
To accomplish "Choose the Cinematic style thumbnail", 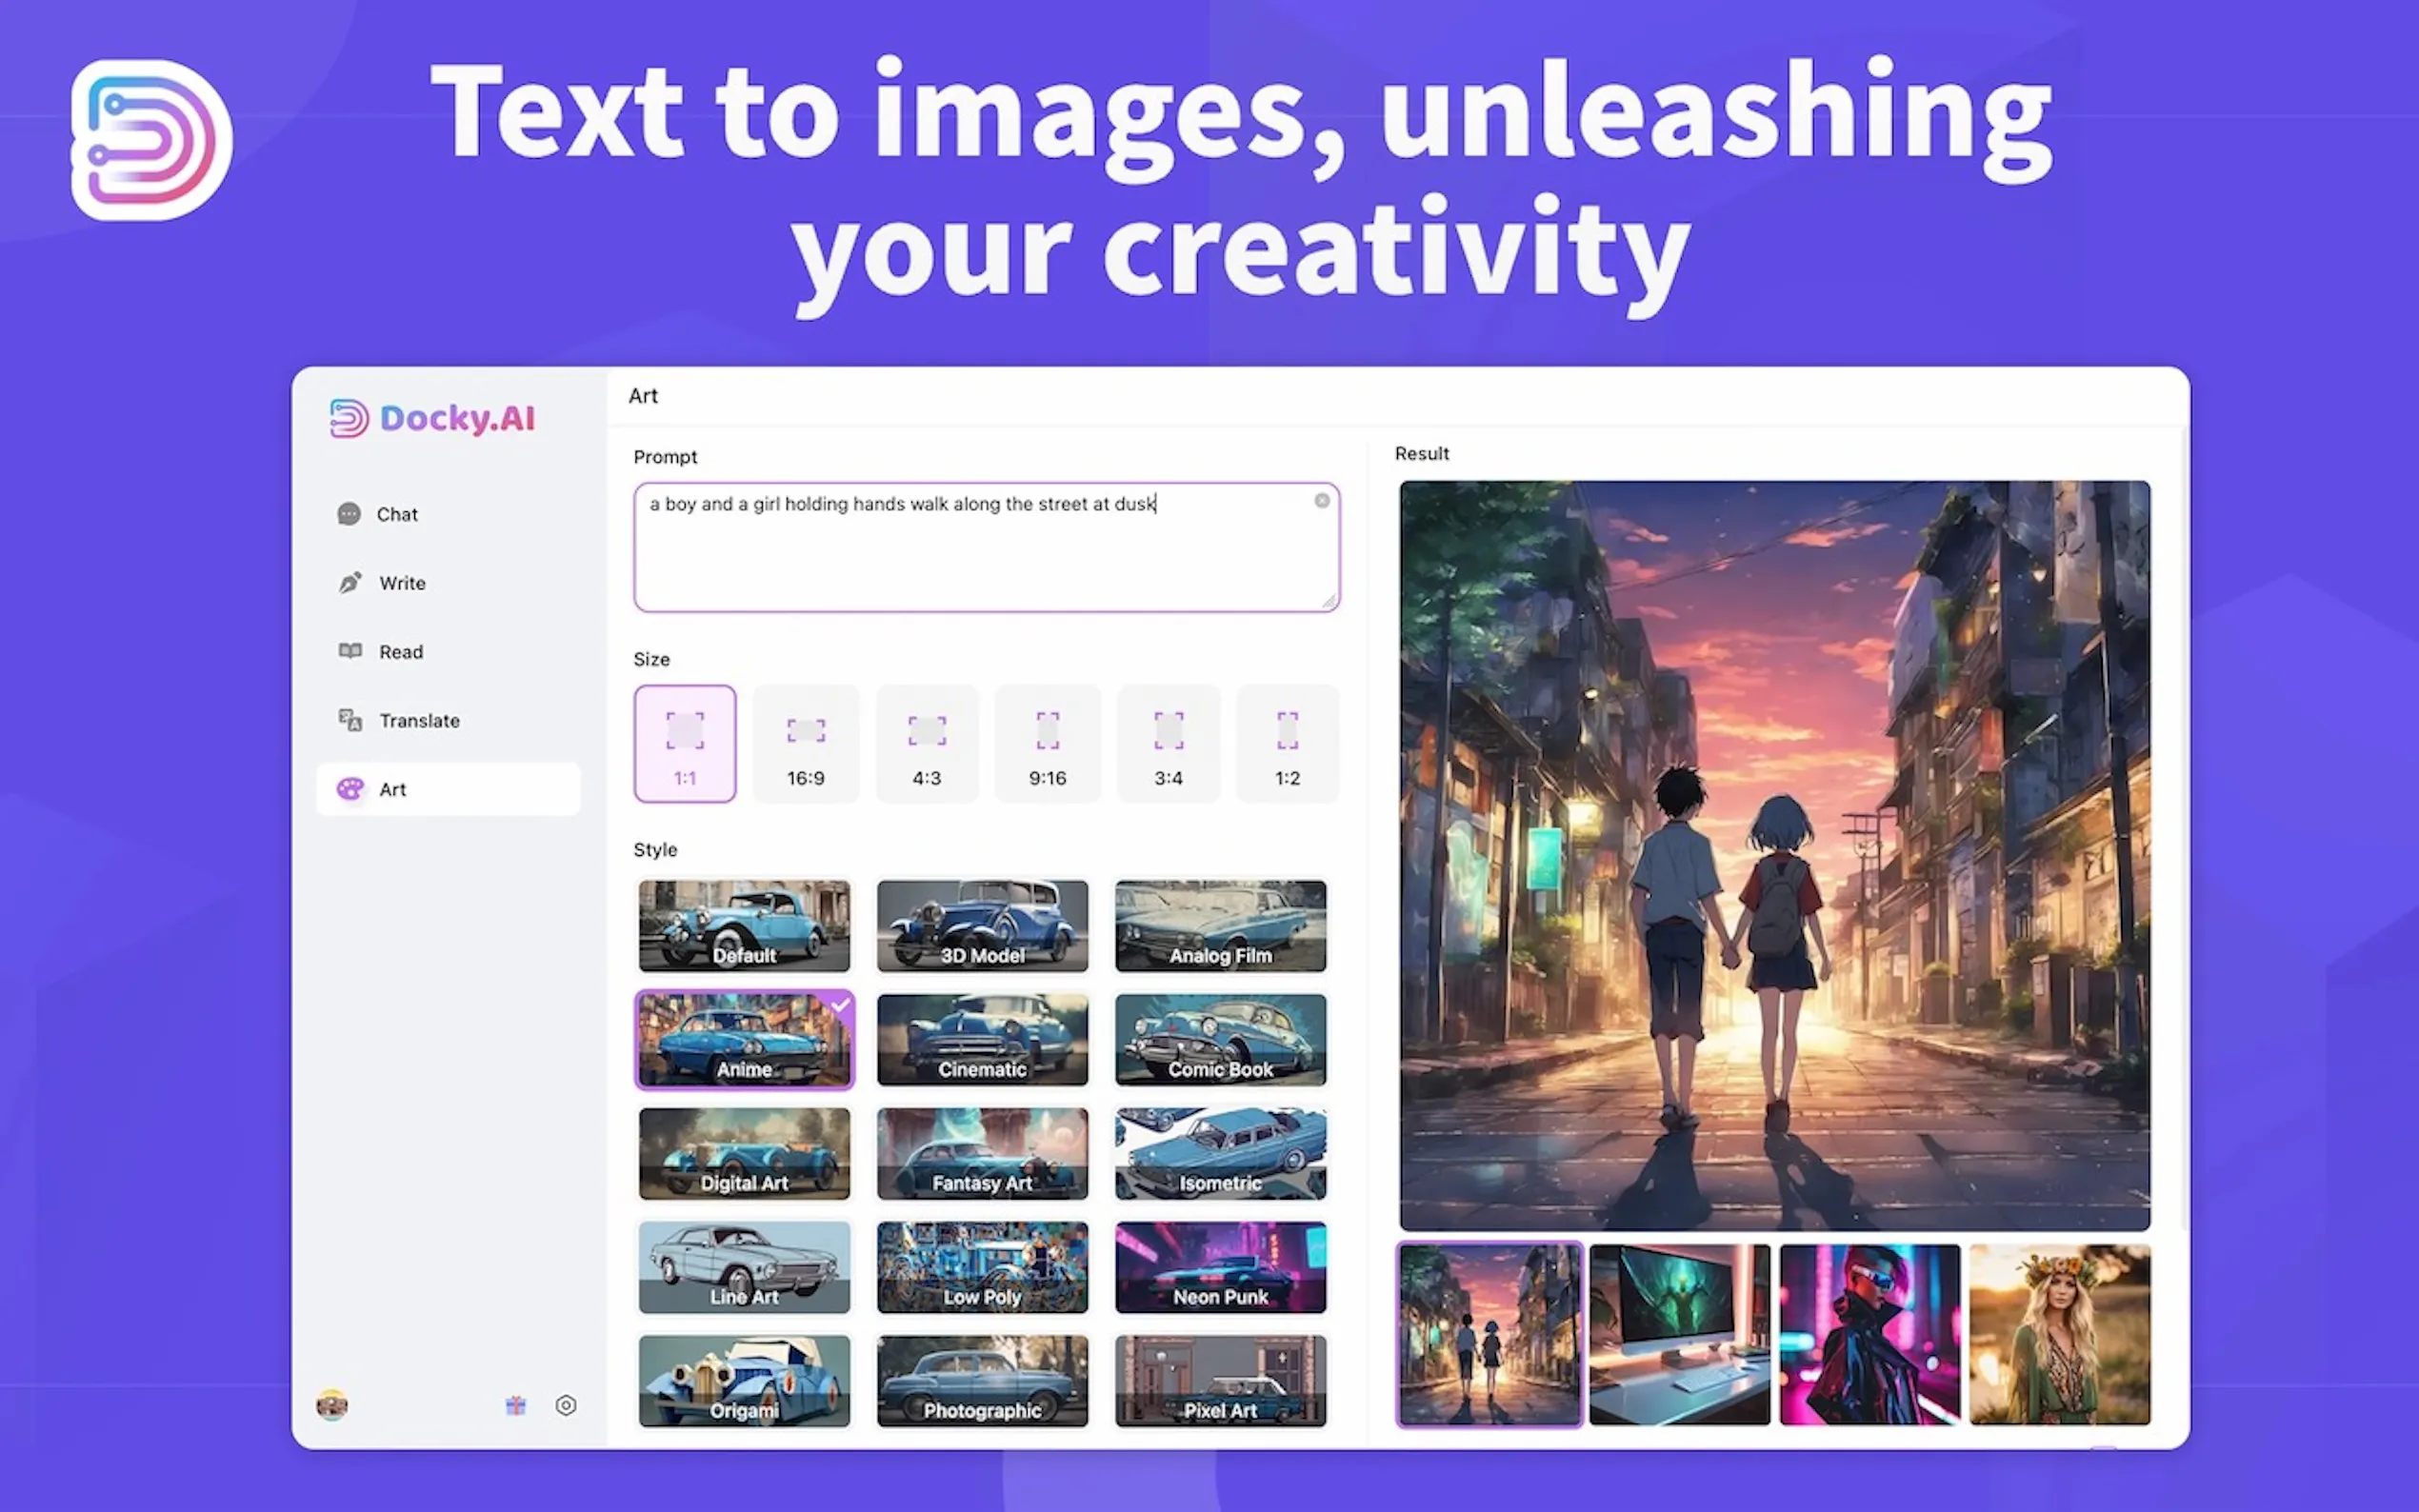I will (x=982, y=1039).
